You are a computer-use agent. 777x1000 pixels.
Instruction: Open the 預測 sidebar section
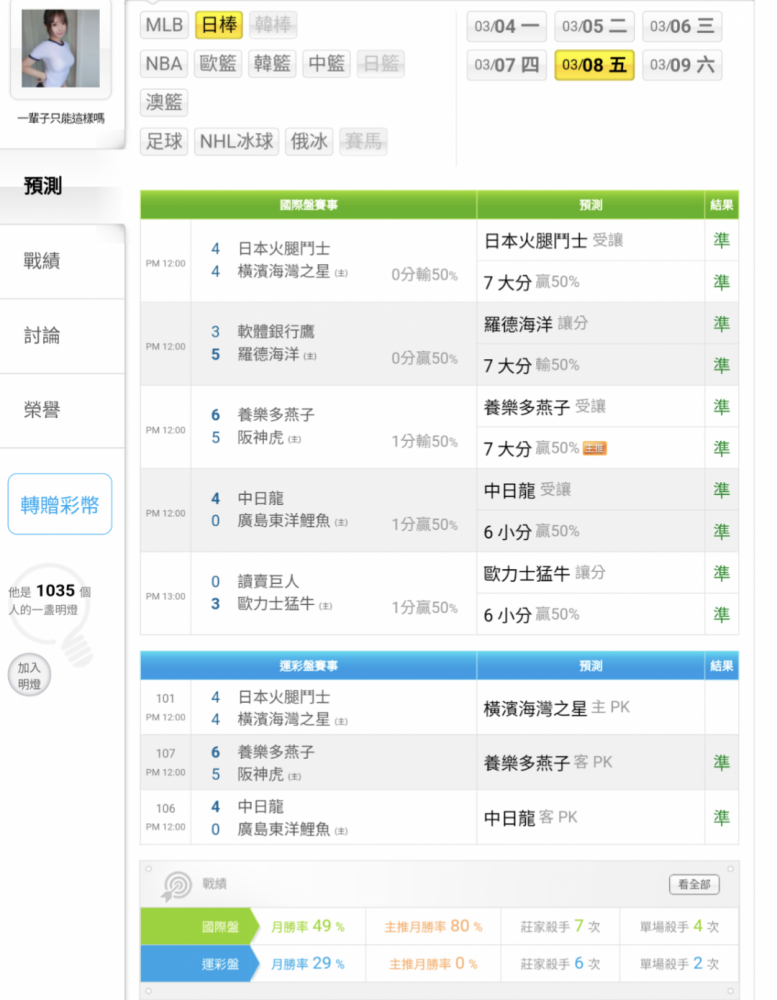click(62, 186)
